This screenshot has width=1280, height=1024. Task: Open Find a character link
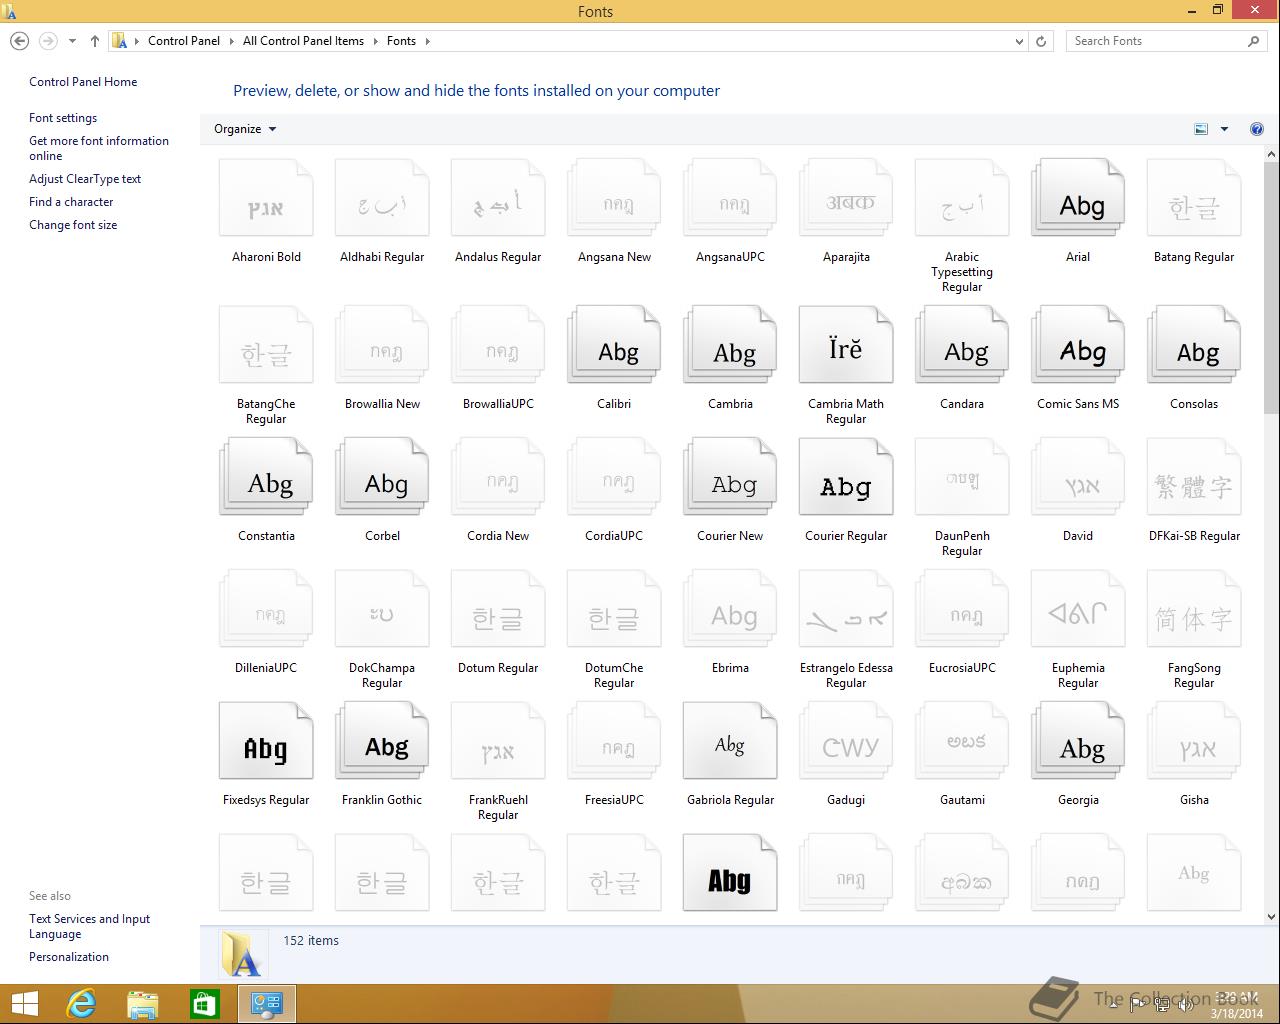pos(71,202)
